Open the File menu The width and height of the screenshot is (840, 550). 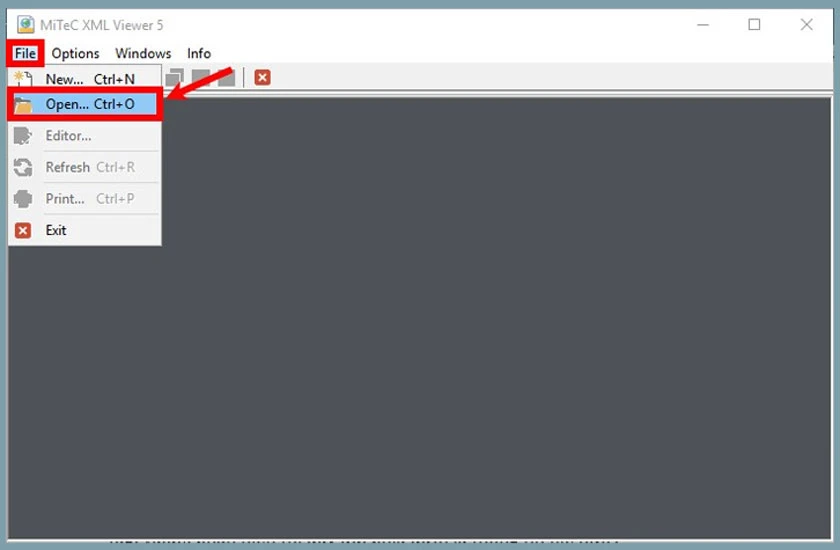pos(25,54)
